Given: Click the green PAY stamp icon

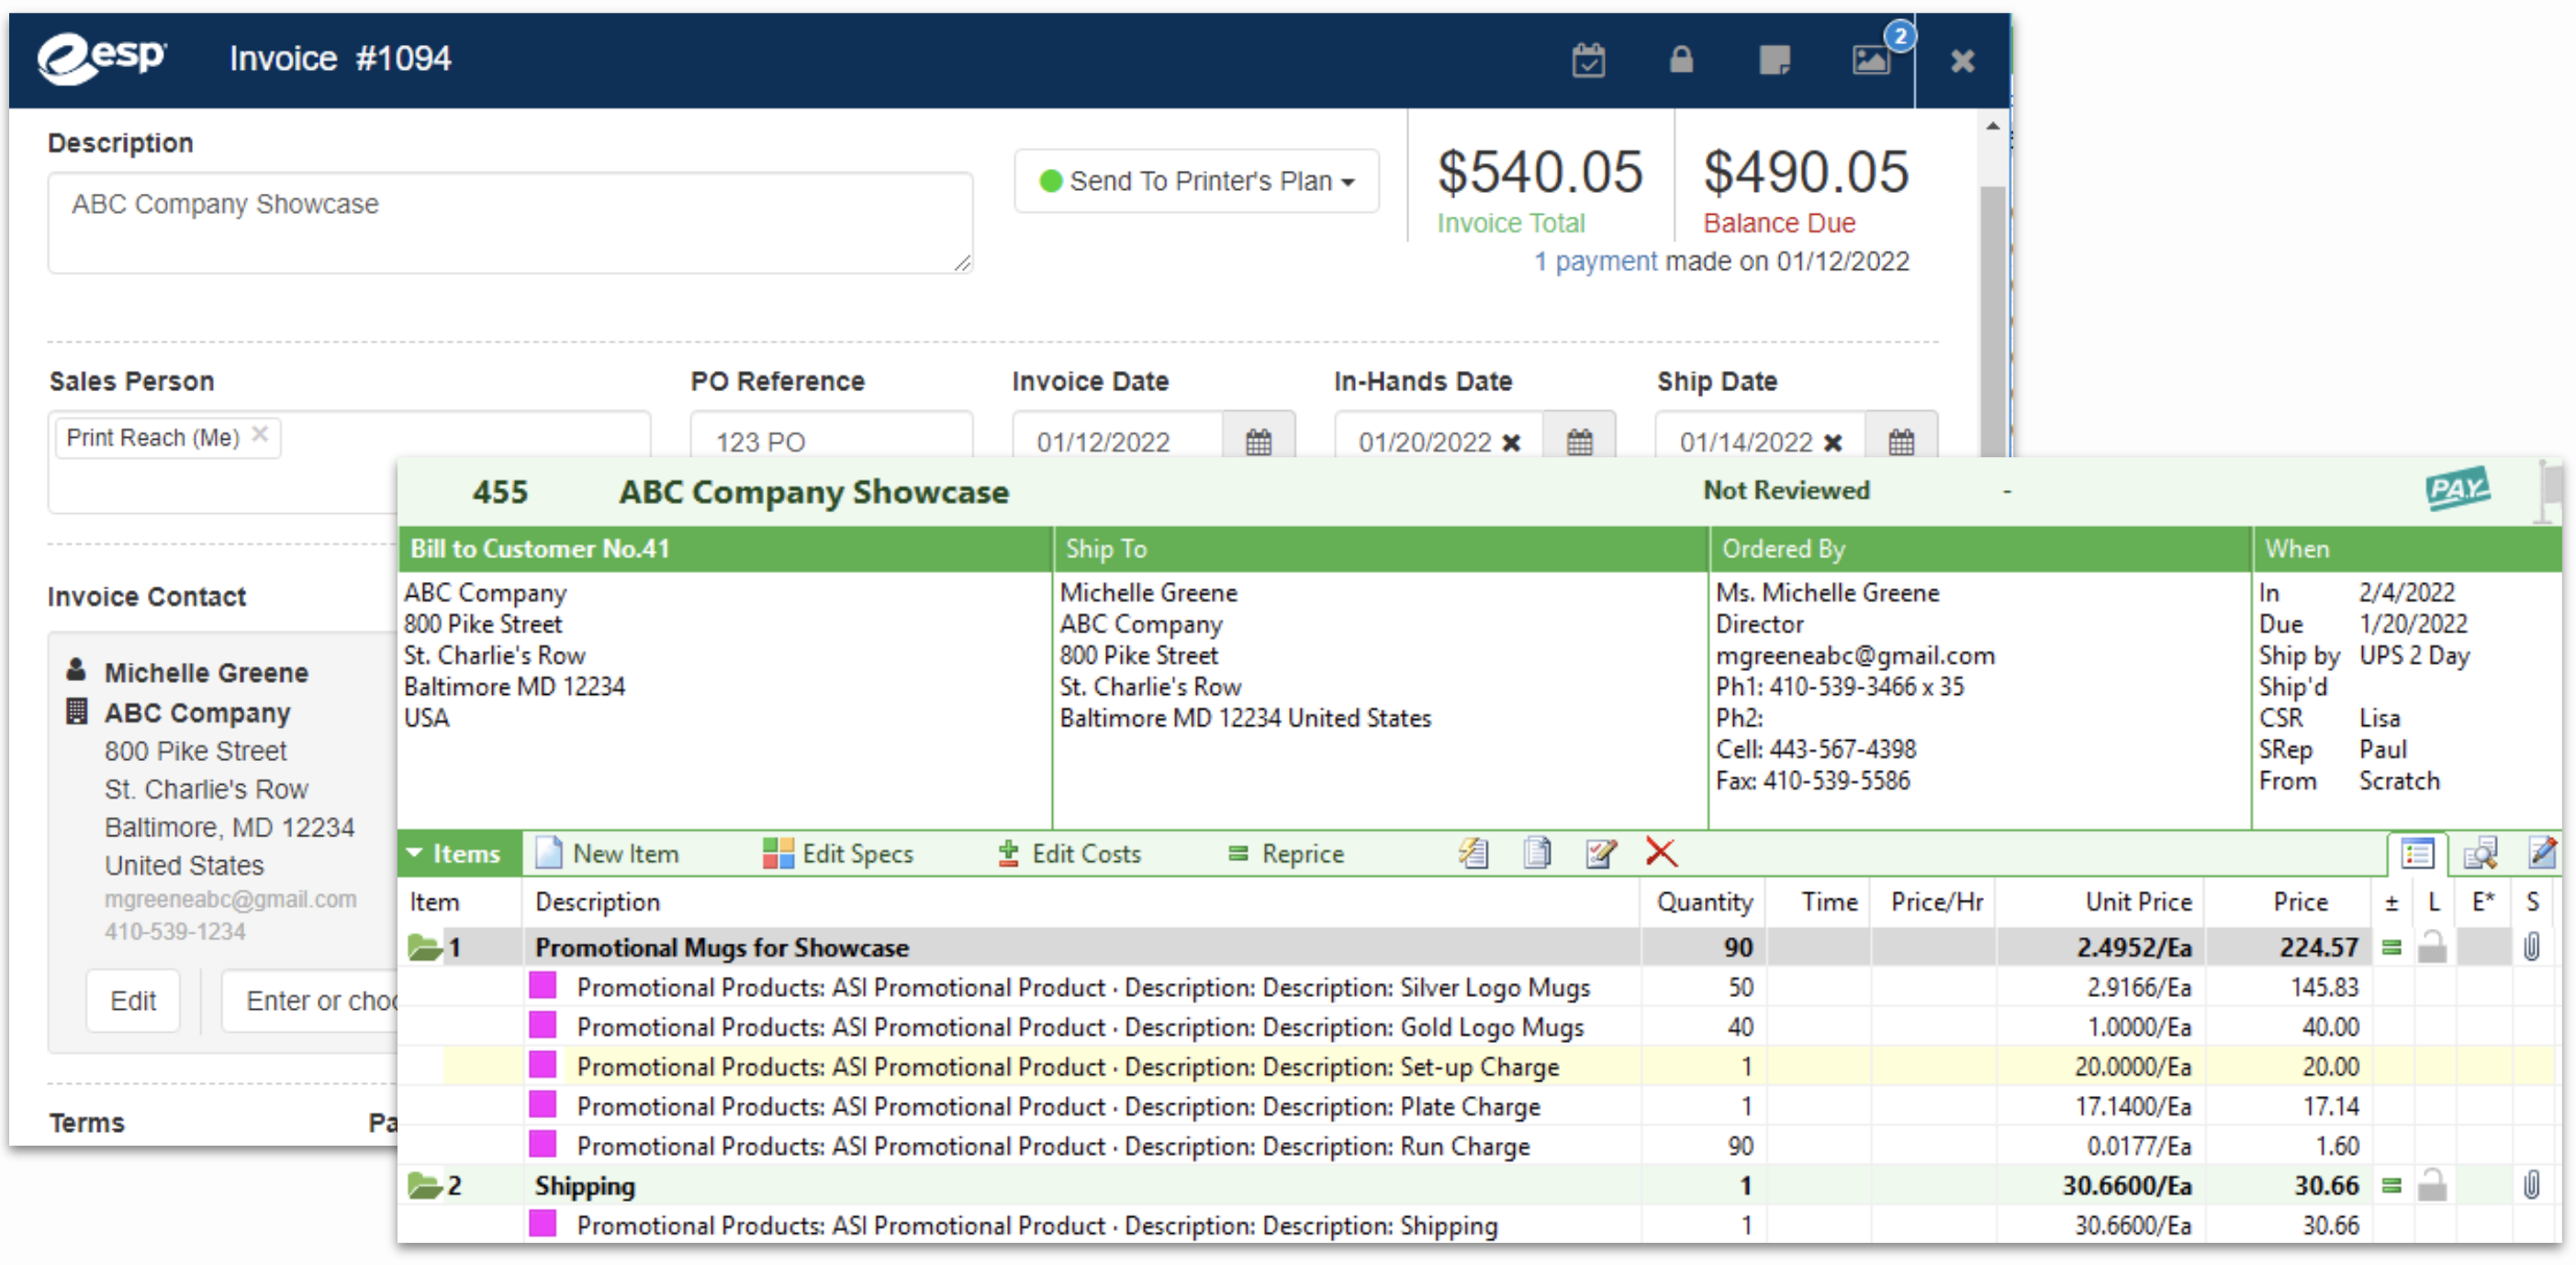Looking at the screenshot, I should pyautogui.click(x=2457, y=489).
